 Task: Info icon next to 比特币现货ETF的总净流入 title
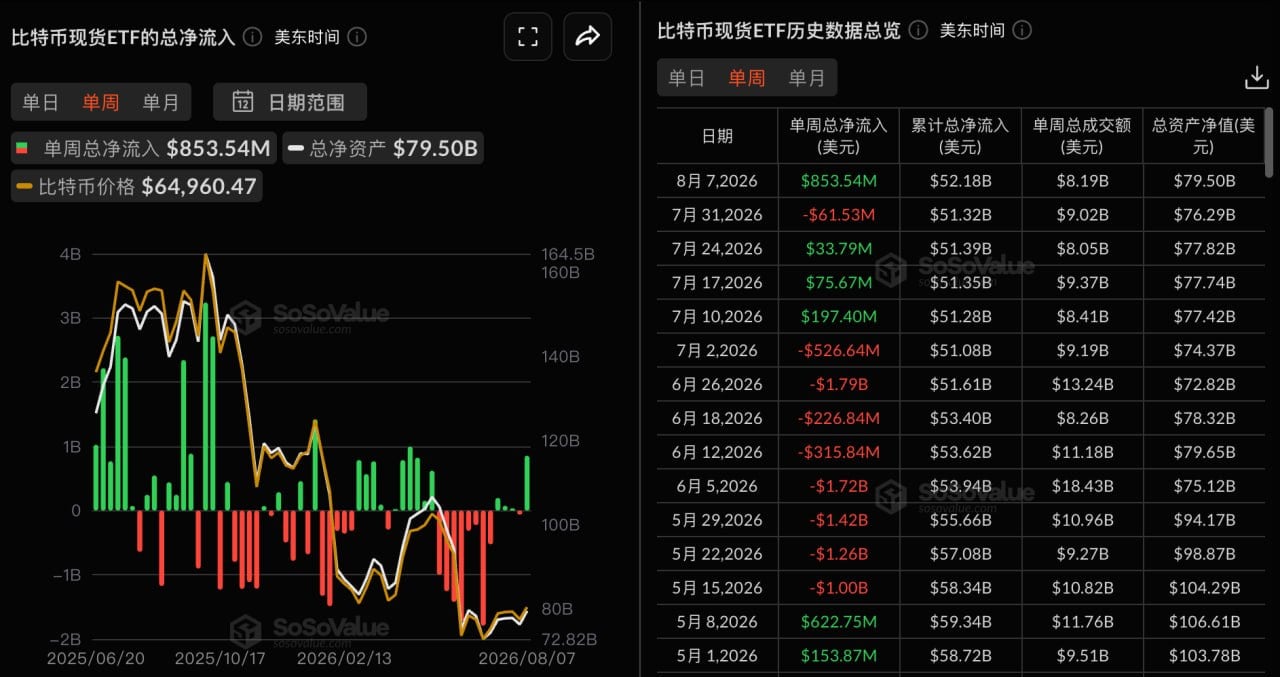253,37
